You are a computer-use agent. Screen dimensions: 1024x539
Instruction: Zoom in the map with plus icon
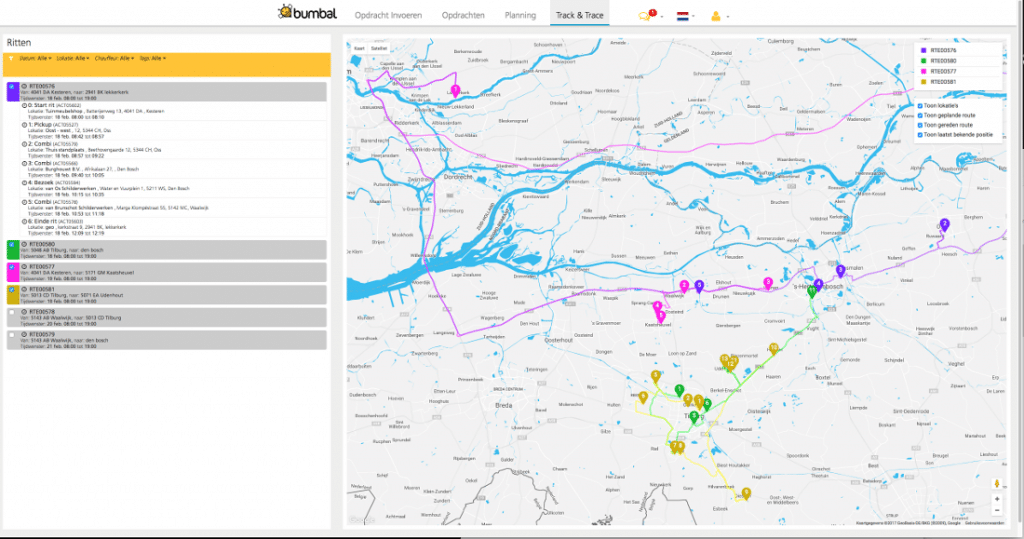tap(997, 498)
